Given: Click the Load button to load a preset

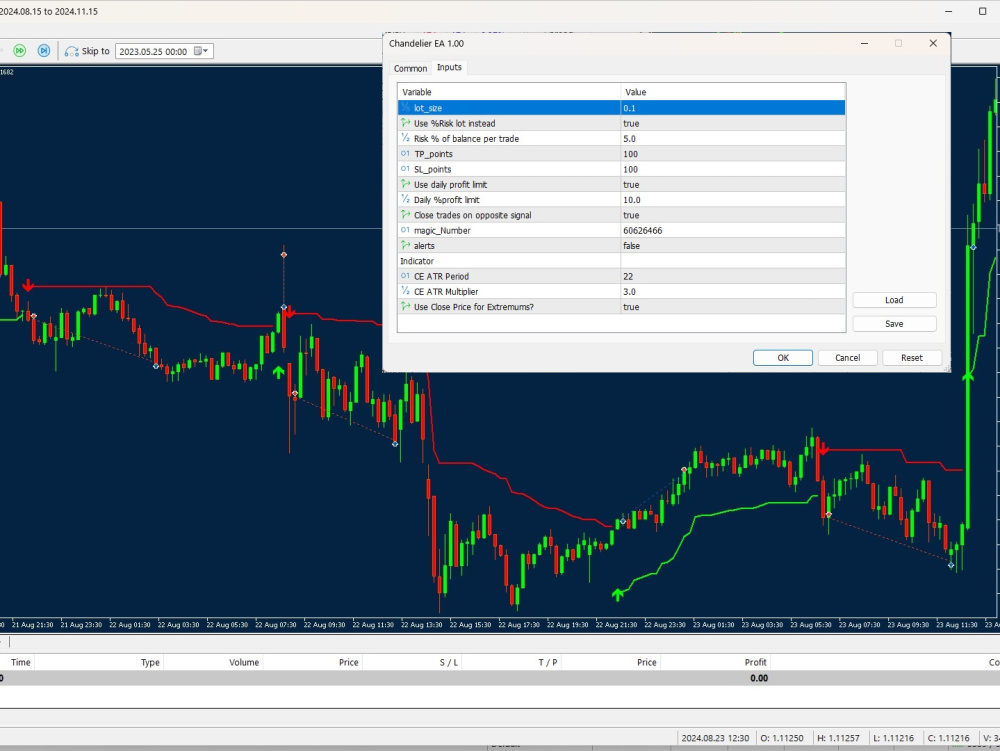Looking at the screenshot, I should click(893, 299).
